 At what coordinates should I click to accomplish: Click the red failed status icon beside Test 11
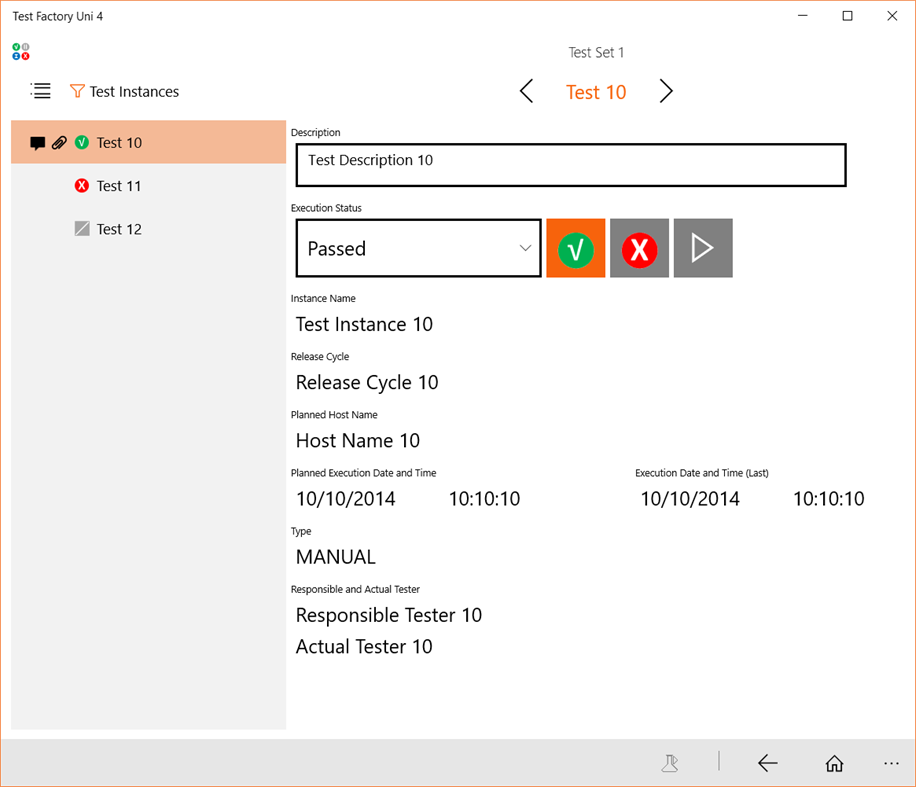point(83,186)
